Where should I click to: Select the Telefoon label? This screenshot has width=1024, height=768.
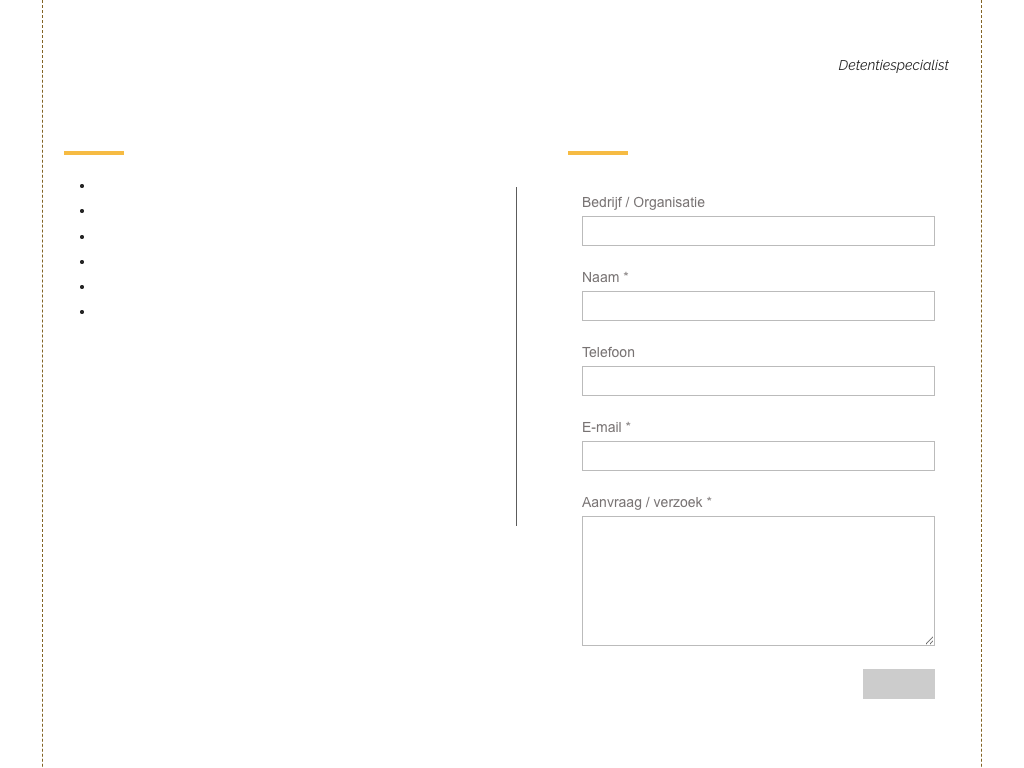coord(608,352)
